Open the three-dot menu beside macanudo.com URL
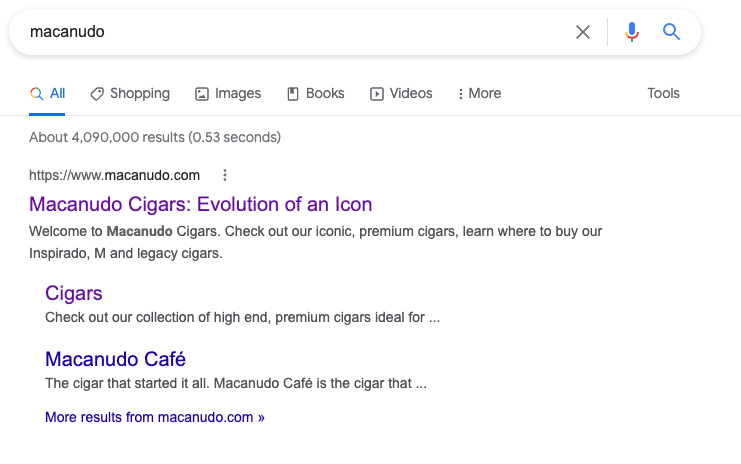 (225, 175)
